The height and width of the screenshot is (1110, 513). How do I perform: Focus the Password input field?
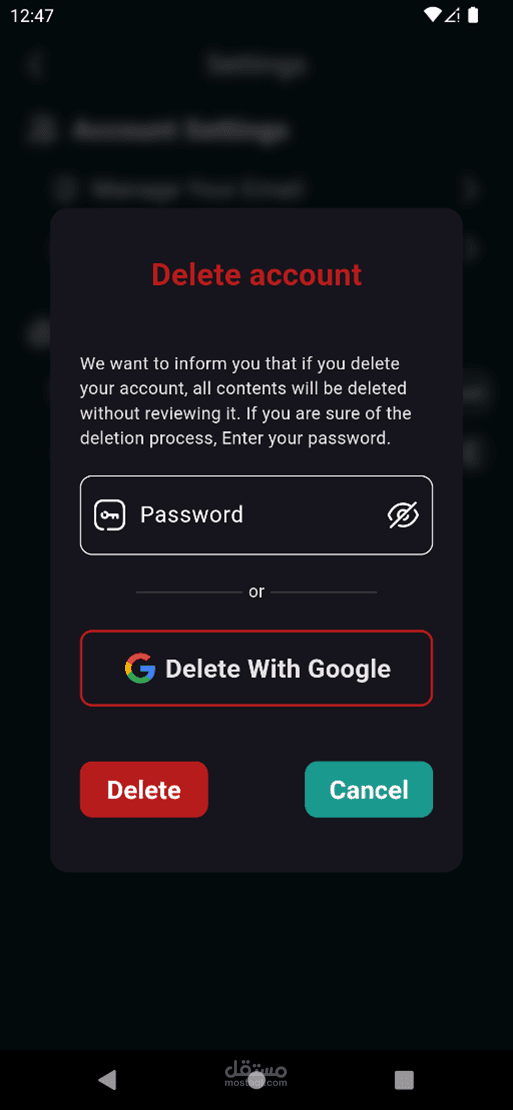256,515
